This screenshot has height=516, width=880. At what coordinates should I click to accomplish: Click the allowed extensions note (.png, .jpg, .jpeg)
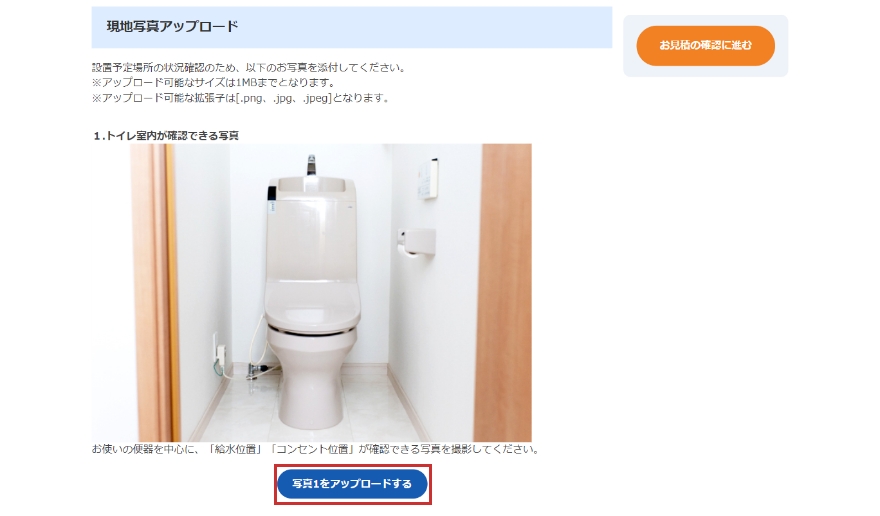coord(241,98)
